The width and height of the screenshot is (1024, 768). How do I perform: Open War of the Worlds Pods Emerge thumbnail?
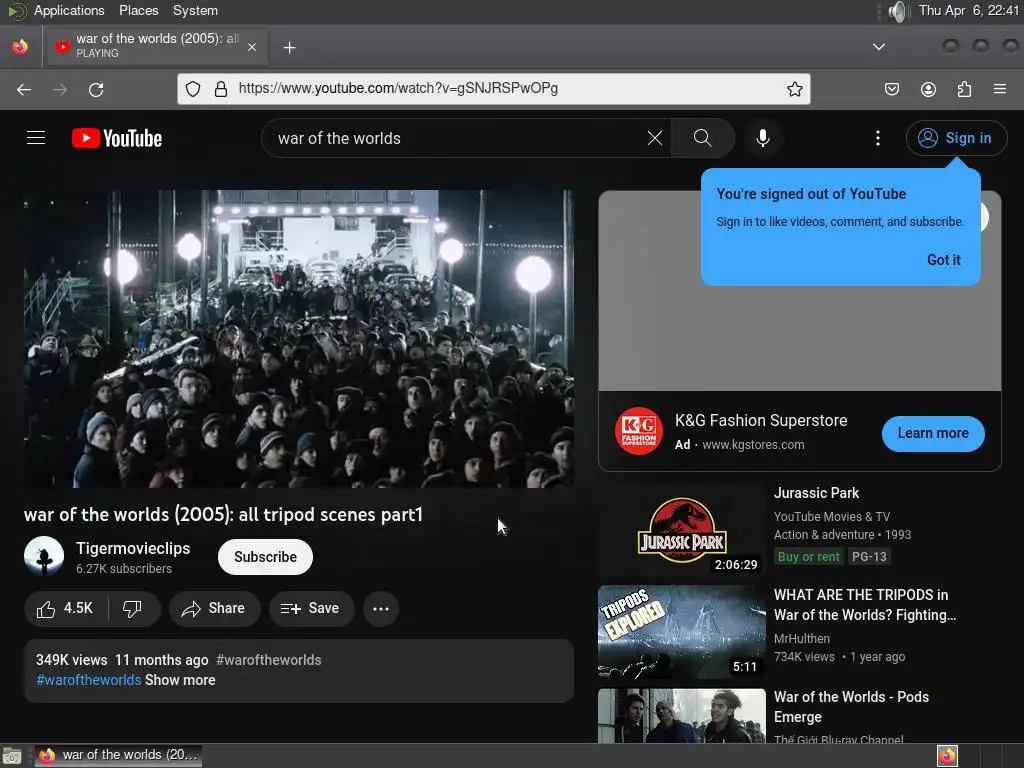click(x=681, y=715)
